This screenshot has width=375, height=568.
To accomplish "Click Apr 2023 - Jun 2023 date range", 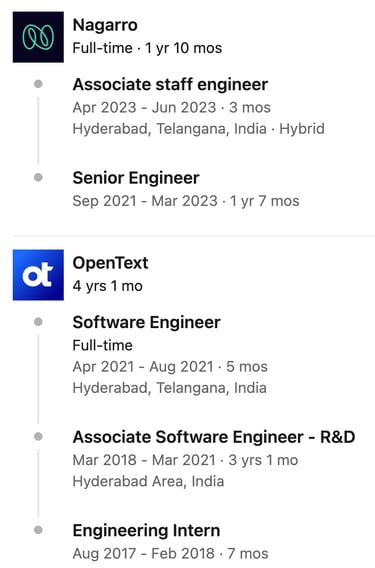I will pyautogui.click(x=144, y=108).
